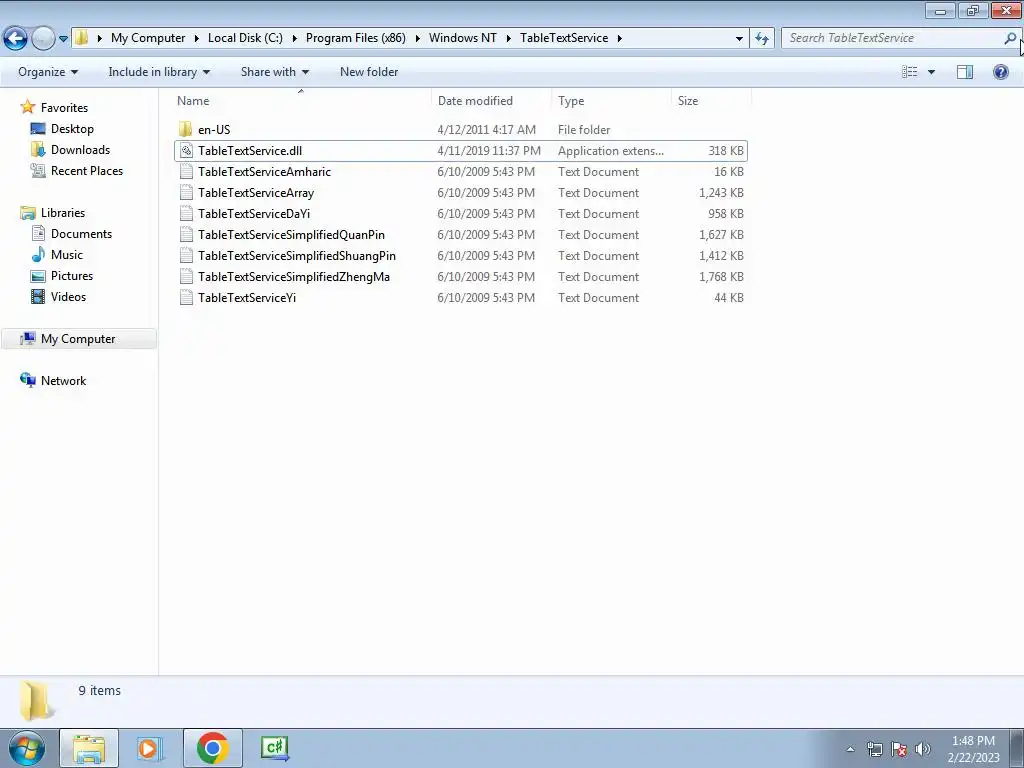
Task: Open the Documents library
Action: click(x=81, y=234)
